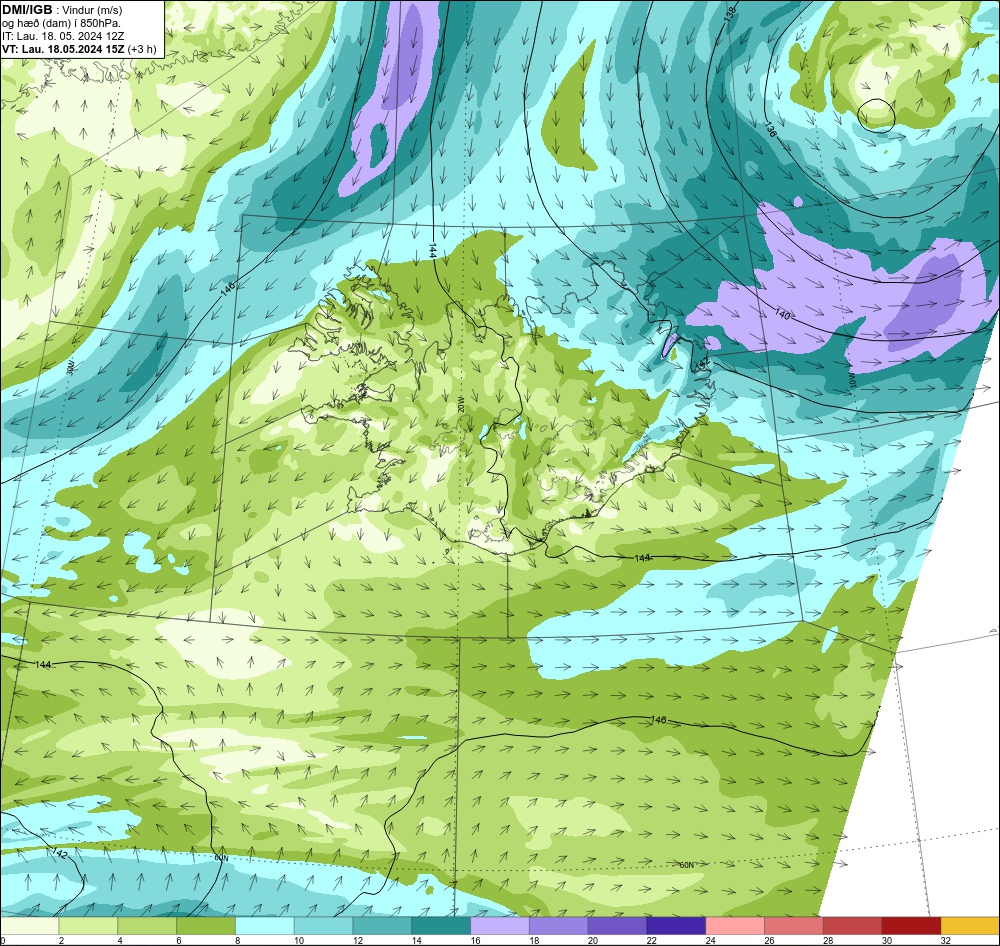Click the legend tick label '16'
This screenshot has height=946, width=1000.
click(476, 940)
